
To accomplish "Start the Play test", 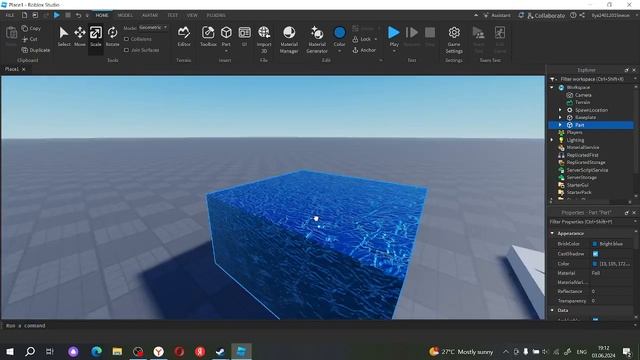I will tap(394, 36).
